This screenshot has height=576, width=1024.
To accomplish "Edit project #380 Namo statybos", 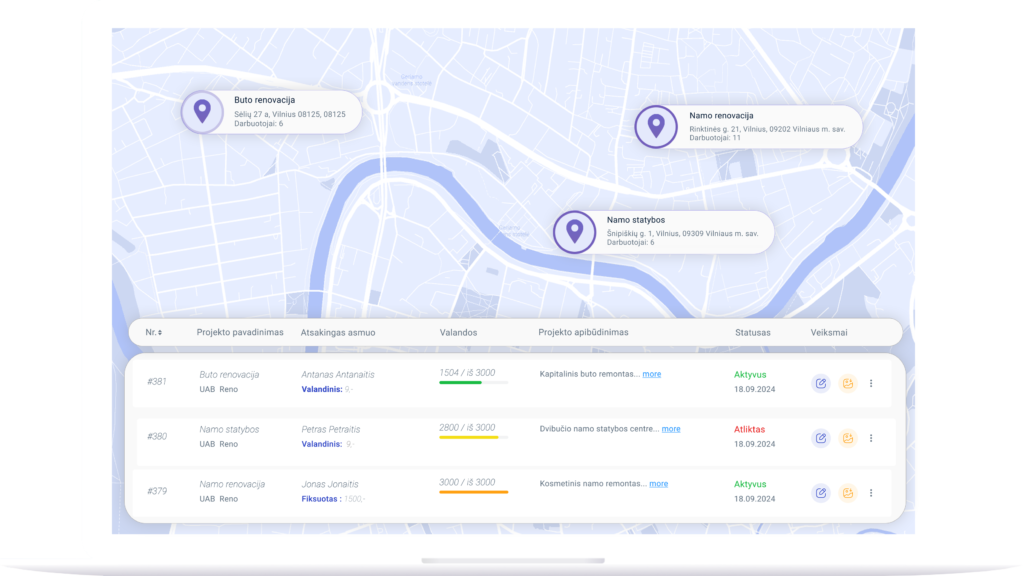I will click(x=820, y=437).
